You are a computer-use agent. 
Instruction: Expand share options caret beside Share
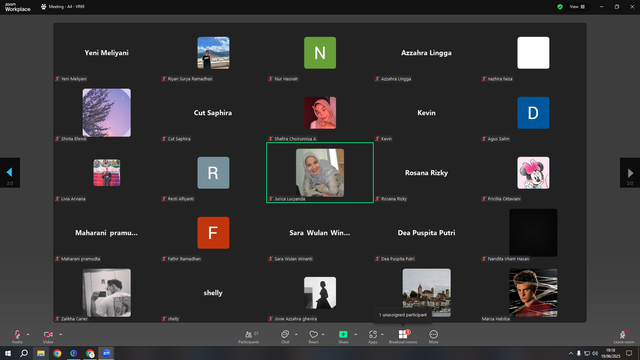coord(356,334)
